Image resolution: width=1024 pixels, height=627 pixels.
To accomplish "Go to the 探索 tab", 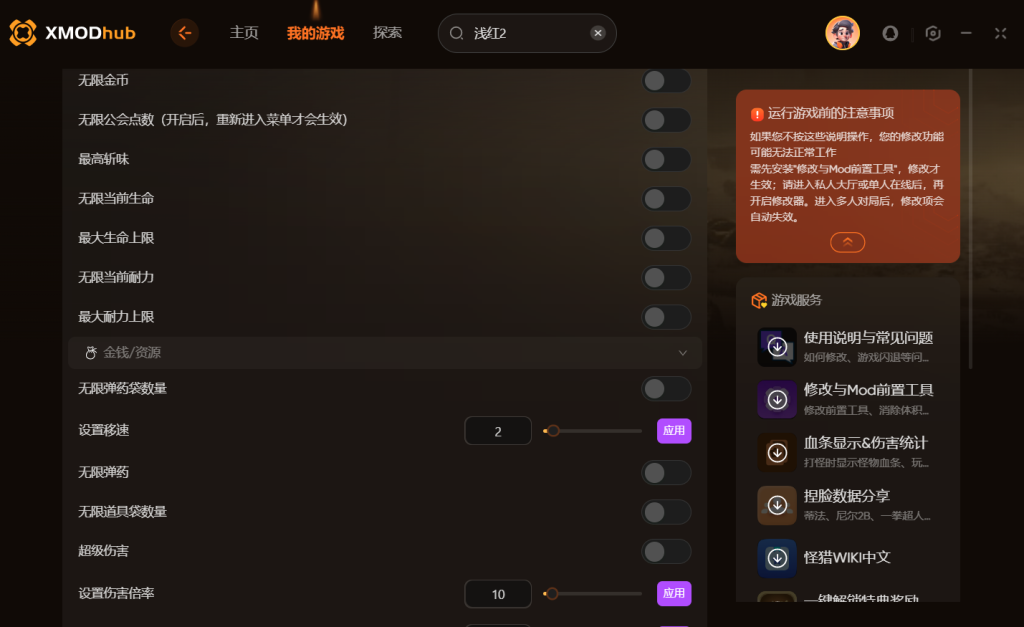I will [387, 33].
